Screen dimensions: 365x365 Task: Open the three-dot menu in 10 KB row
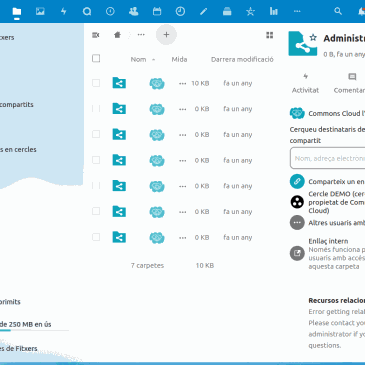click(x=183, y=84)
